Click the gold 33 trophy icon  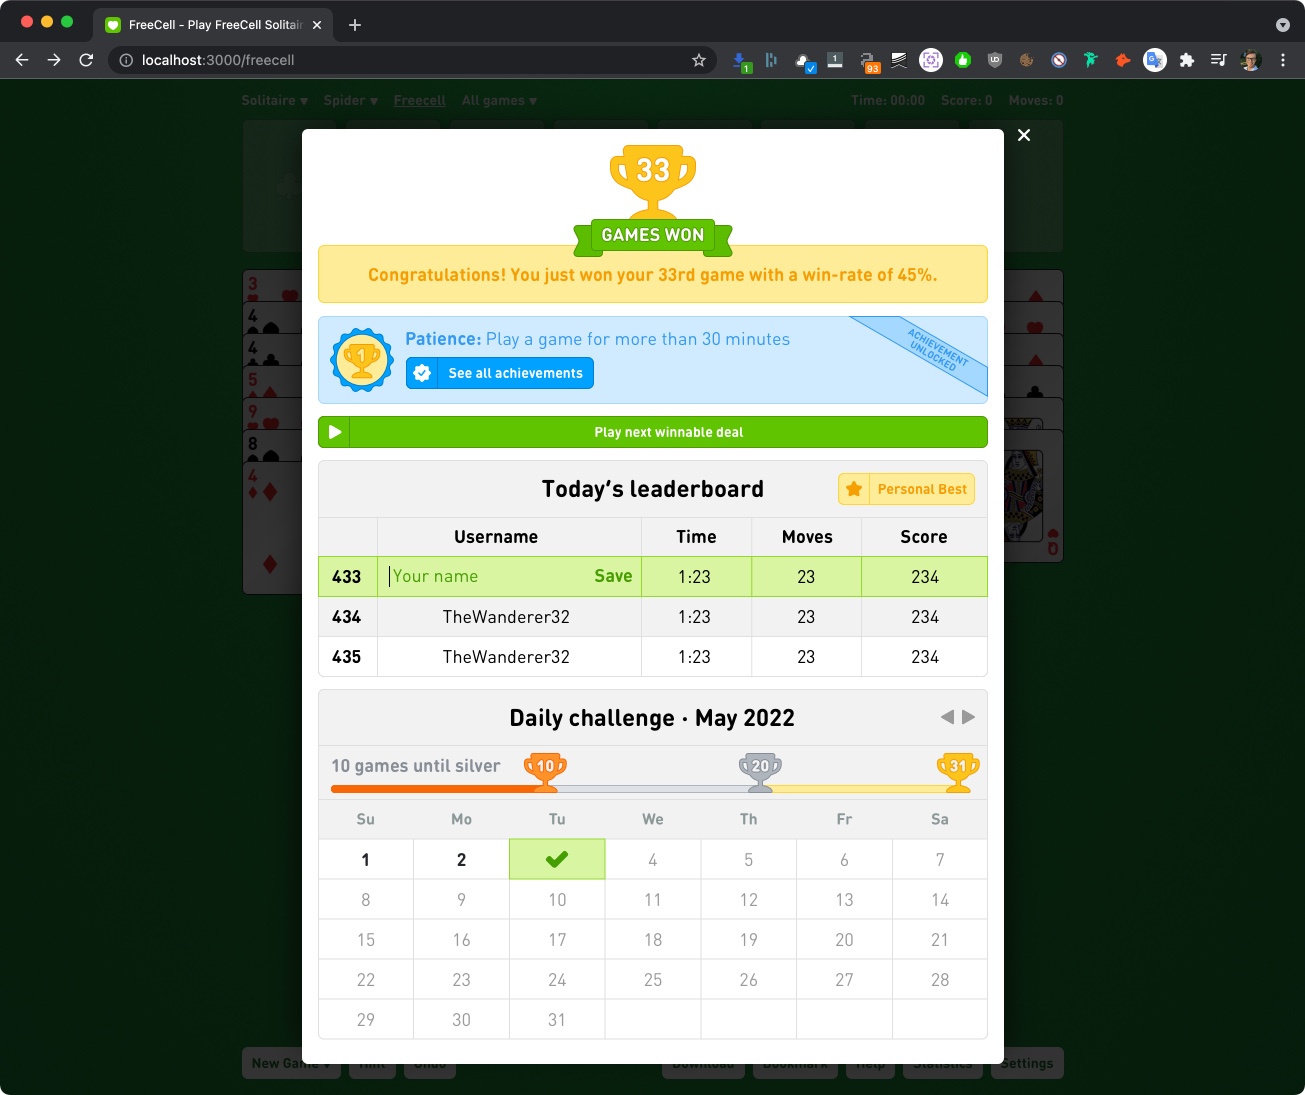[x=653, y=181]
